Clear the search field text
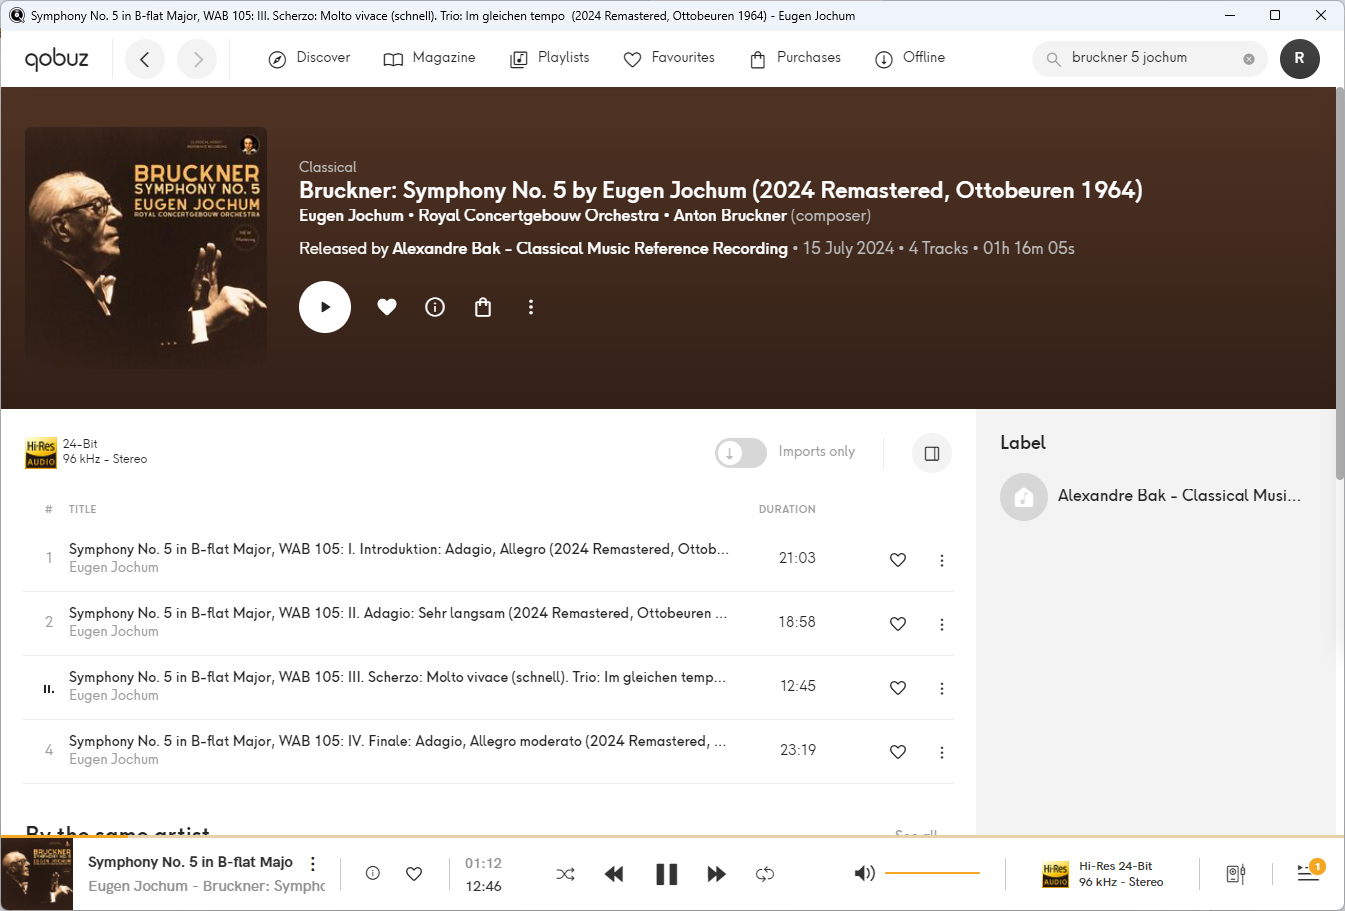This screenshot has height=911, width=1345. tap(1249, 59)
